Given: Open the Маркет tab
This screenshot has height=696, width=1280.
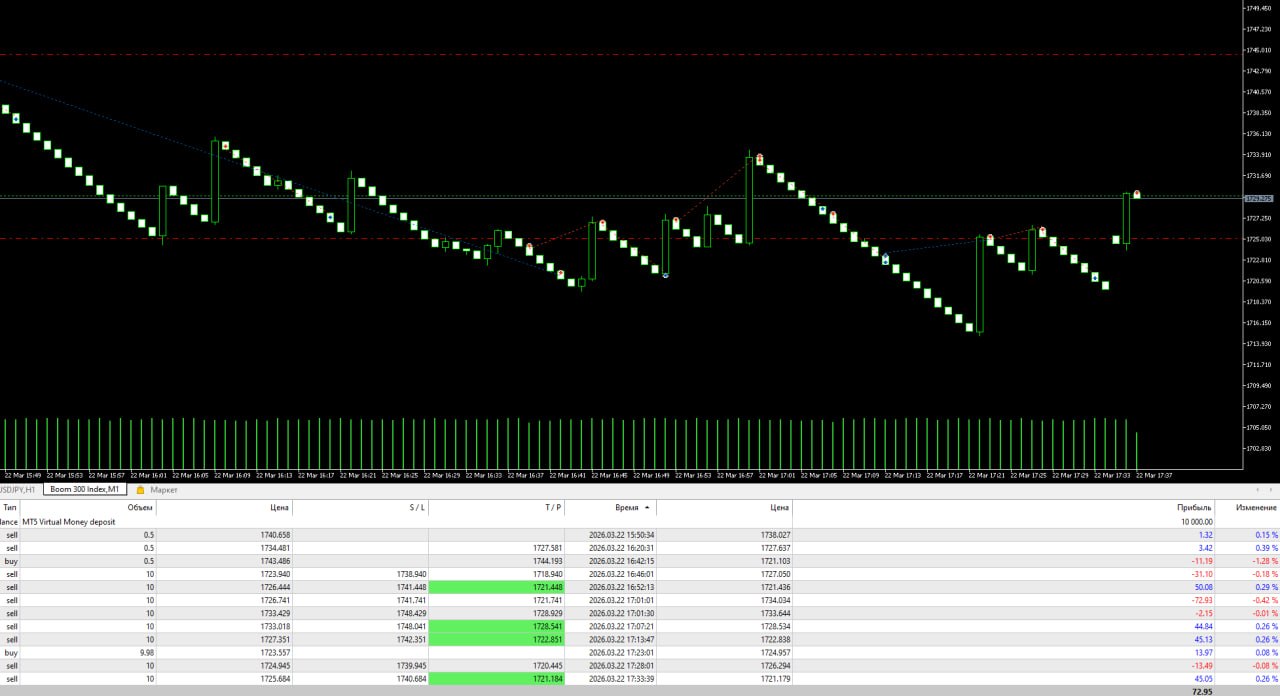Looking at the screenshot, I should (x=163, y=490).
